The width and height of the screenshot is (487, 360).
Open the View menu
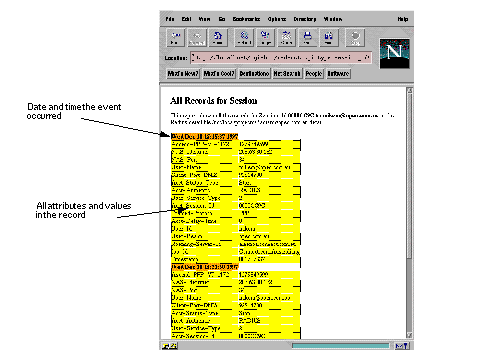coord(204,19)
